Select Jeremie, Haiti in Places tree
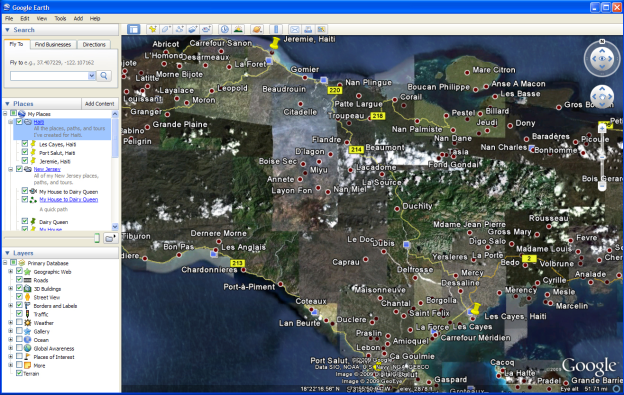Image resolution: width=624 pixels, height=395 pixels. [x=55, y=162]
